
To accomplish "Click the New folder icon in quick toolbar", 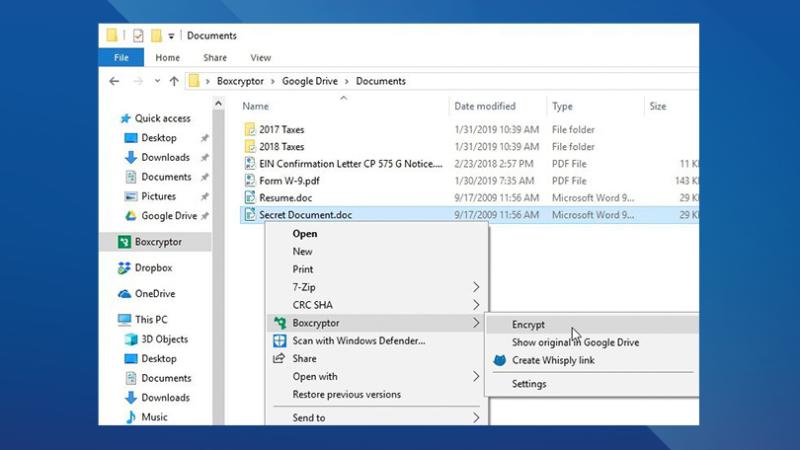I will pos(156,36).
